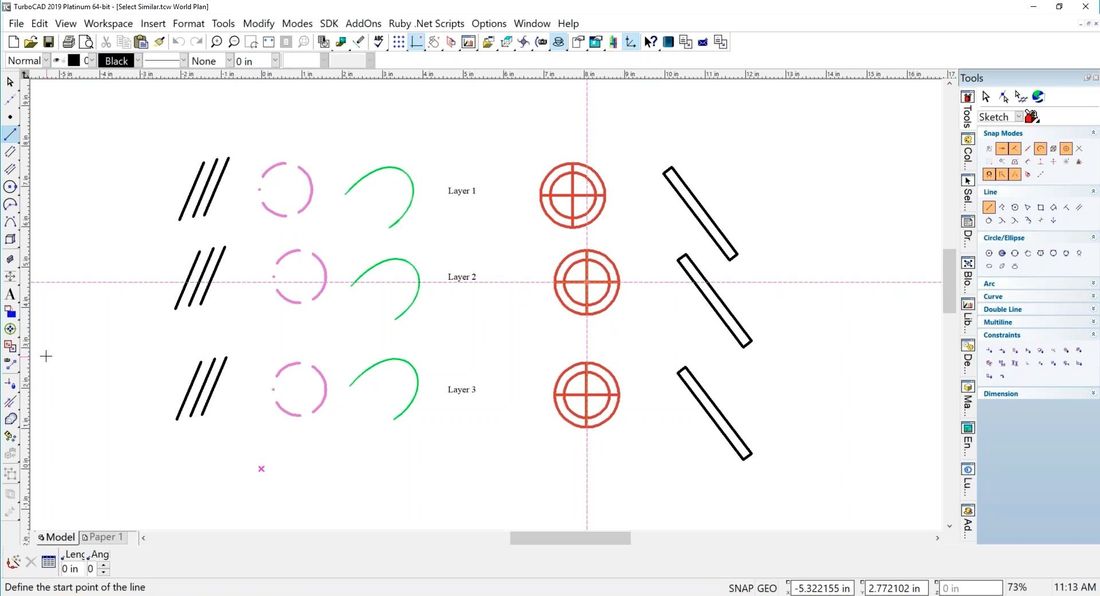Image resolution: width=1100 pixels, height=596 pixels.
Task: Toggle the active Line tool in Line section
Action: pos(988,207)
